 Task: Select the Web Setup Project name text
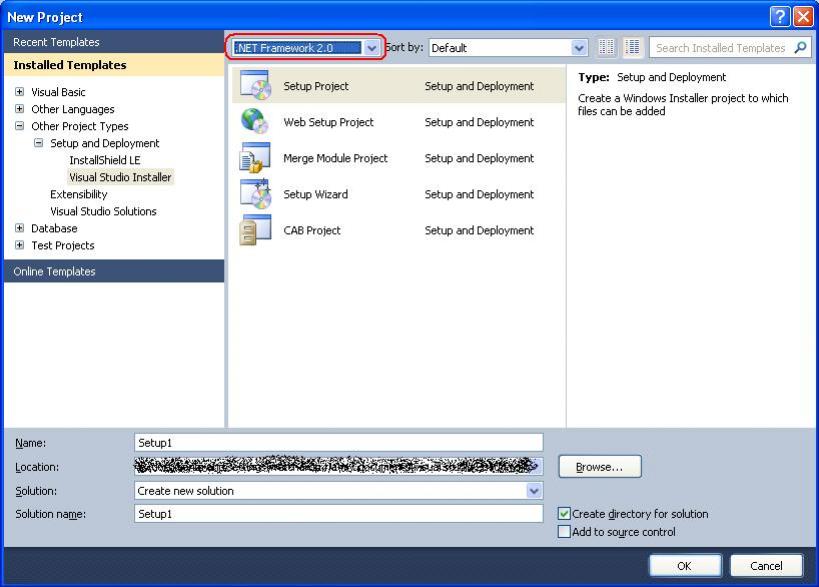click(x=328, y=122)
